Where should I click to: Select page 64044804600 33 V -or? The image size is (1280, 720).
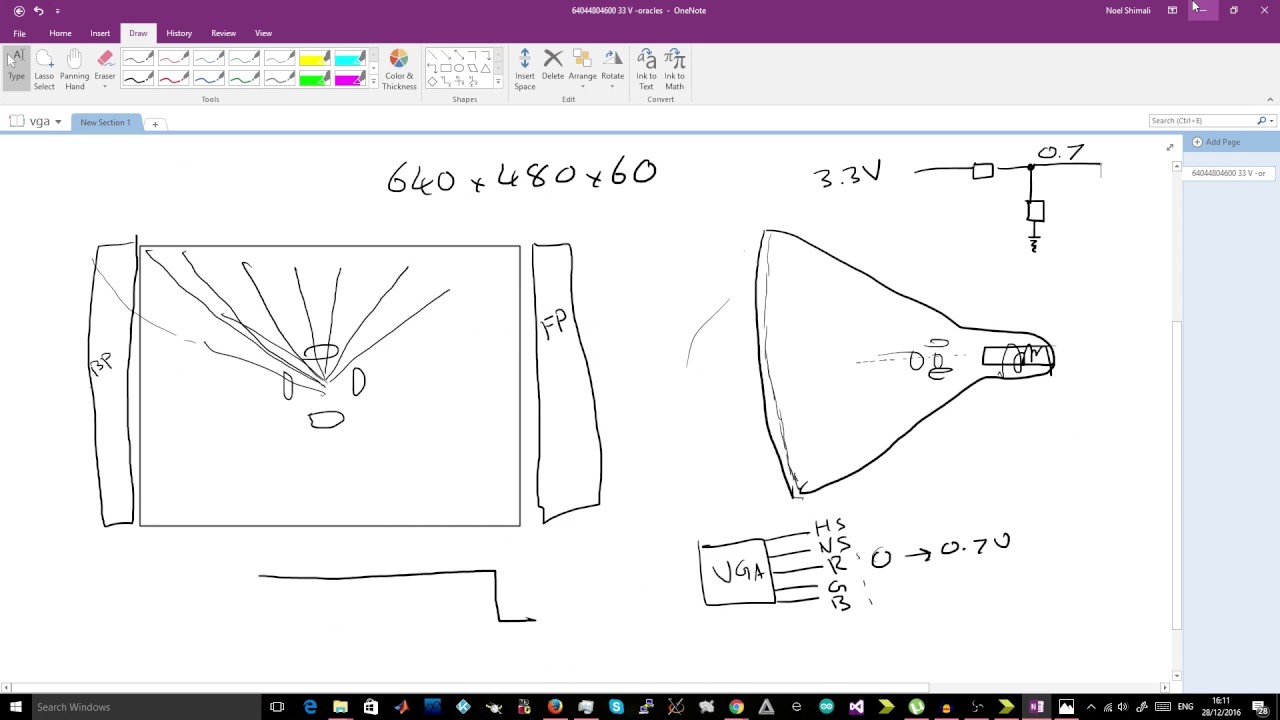pos(1228,173)
